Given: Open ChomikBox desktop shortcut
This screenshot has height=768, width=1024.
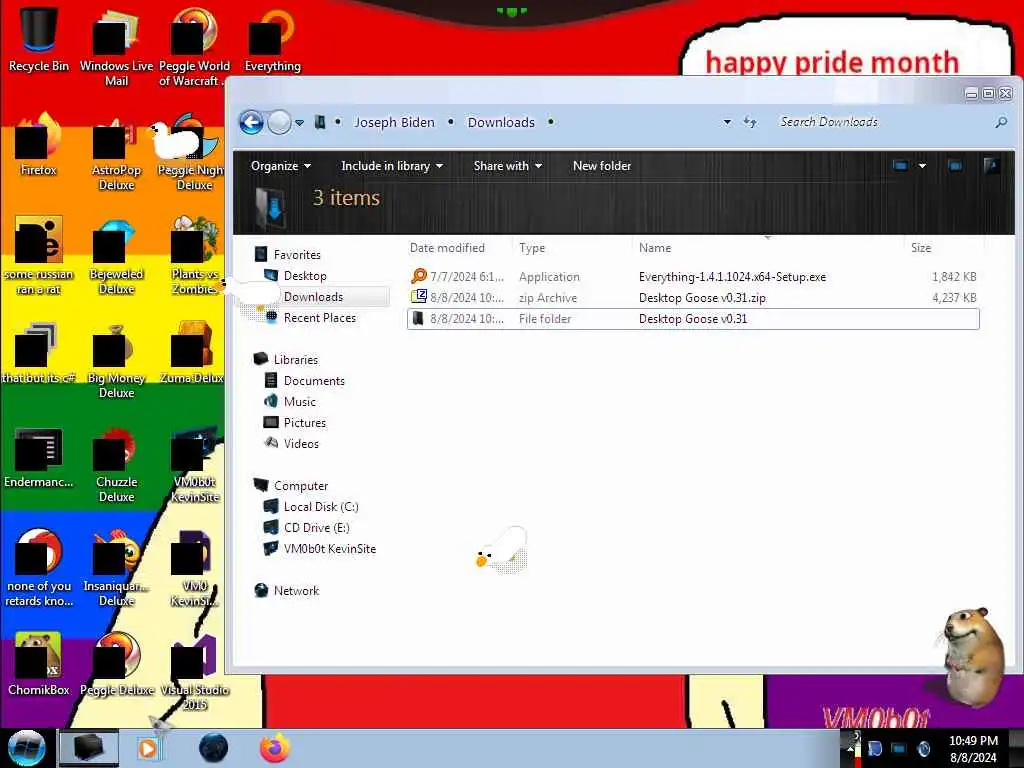Looking at the screenshot, I should (x=38, y=664).
